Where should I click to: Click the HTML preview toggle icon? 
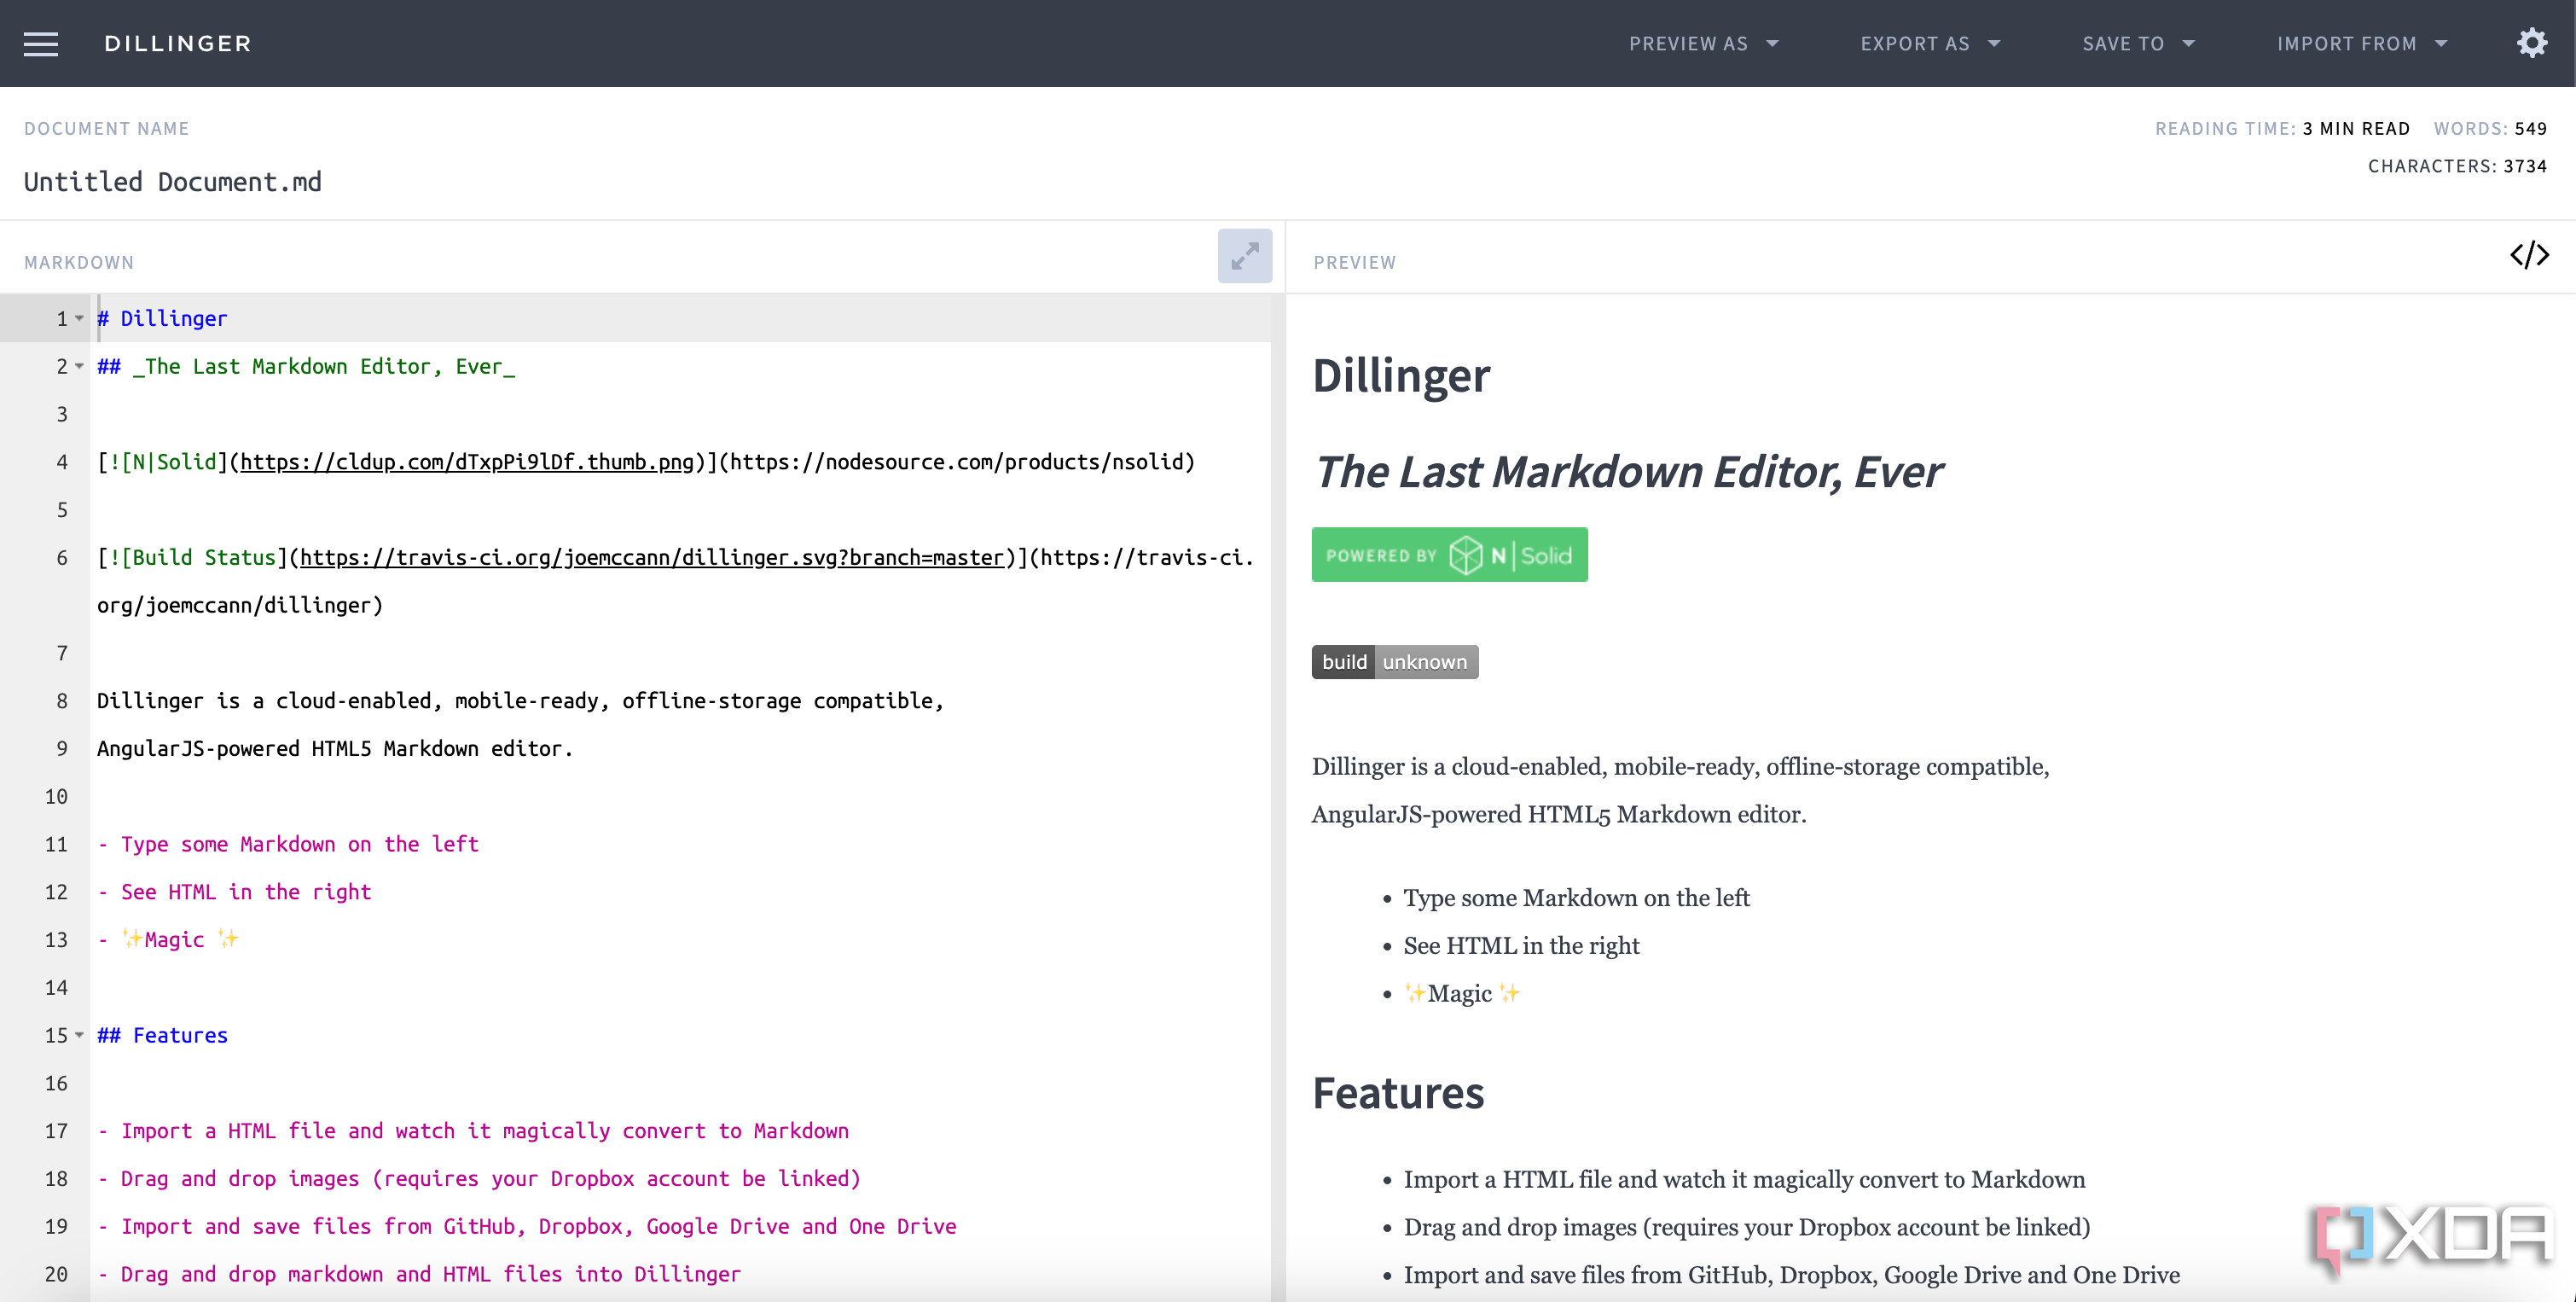pyautogui.click(x=2530, y=256)
